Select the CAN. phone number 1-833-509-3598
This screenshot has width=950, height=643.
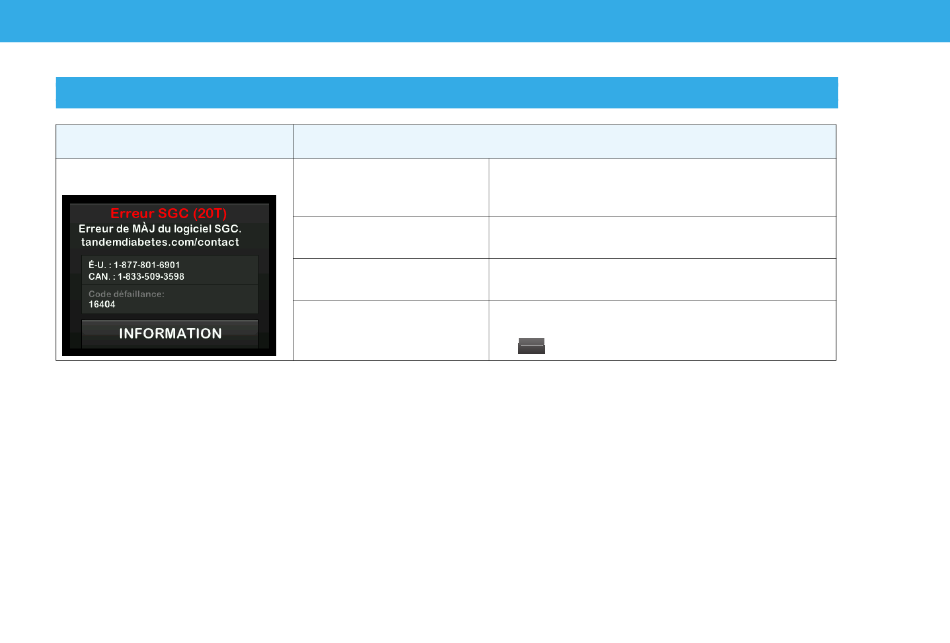click(151, 276)
